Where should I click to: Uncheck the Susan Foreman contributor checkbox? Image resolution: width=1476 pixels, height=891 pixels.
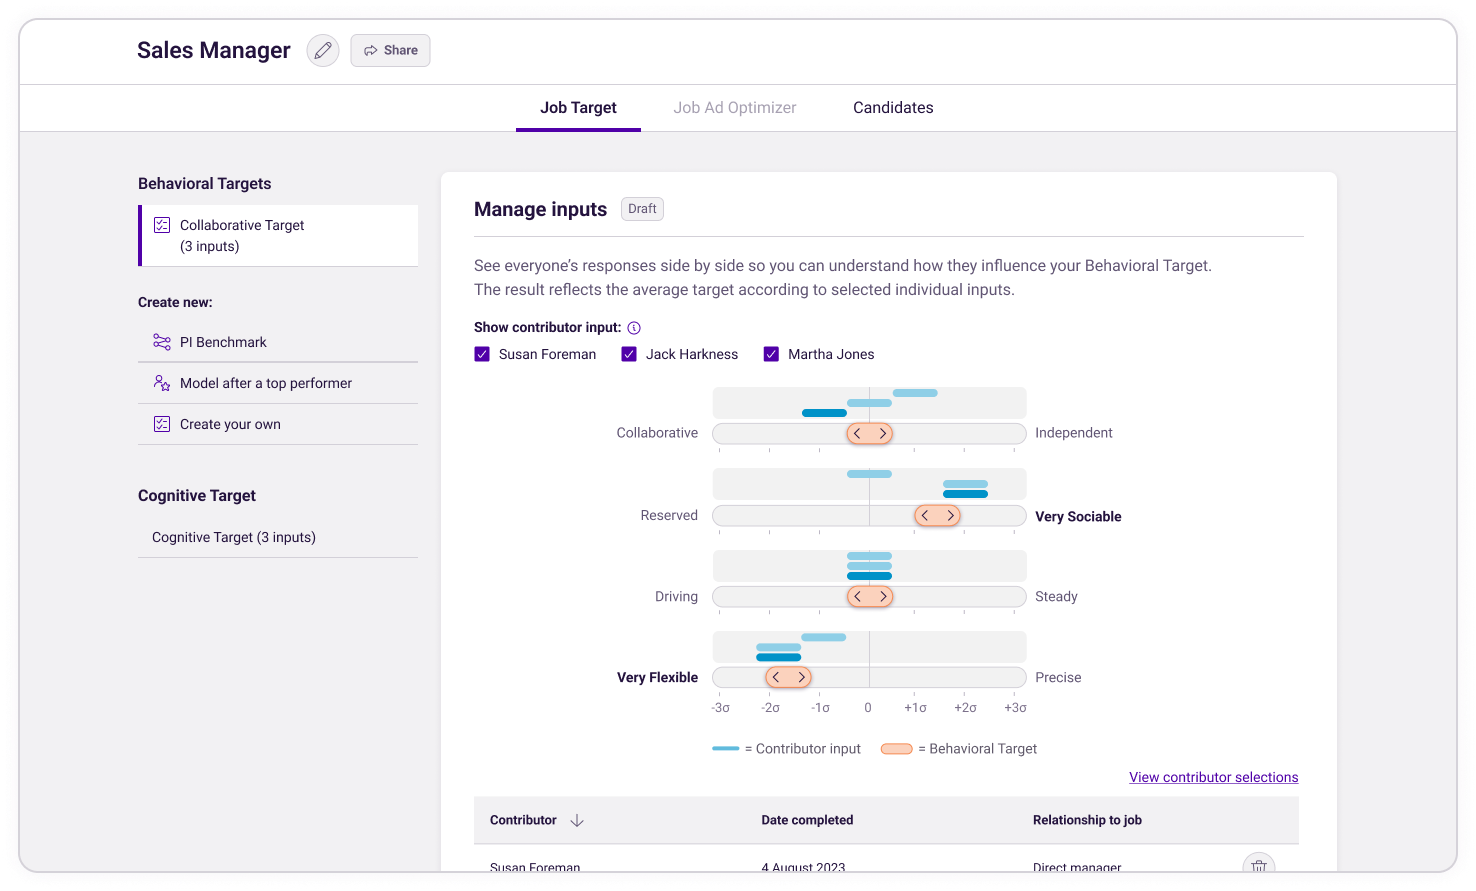[x=482, y=353]
